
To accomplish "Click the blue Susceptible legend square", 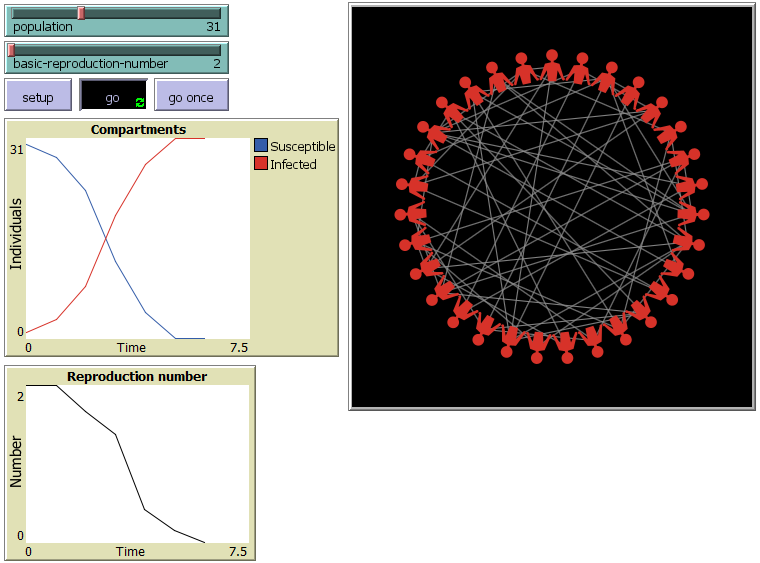I will [261, 146].
